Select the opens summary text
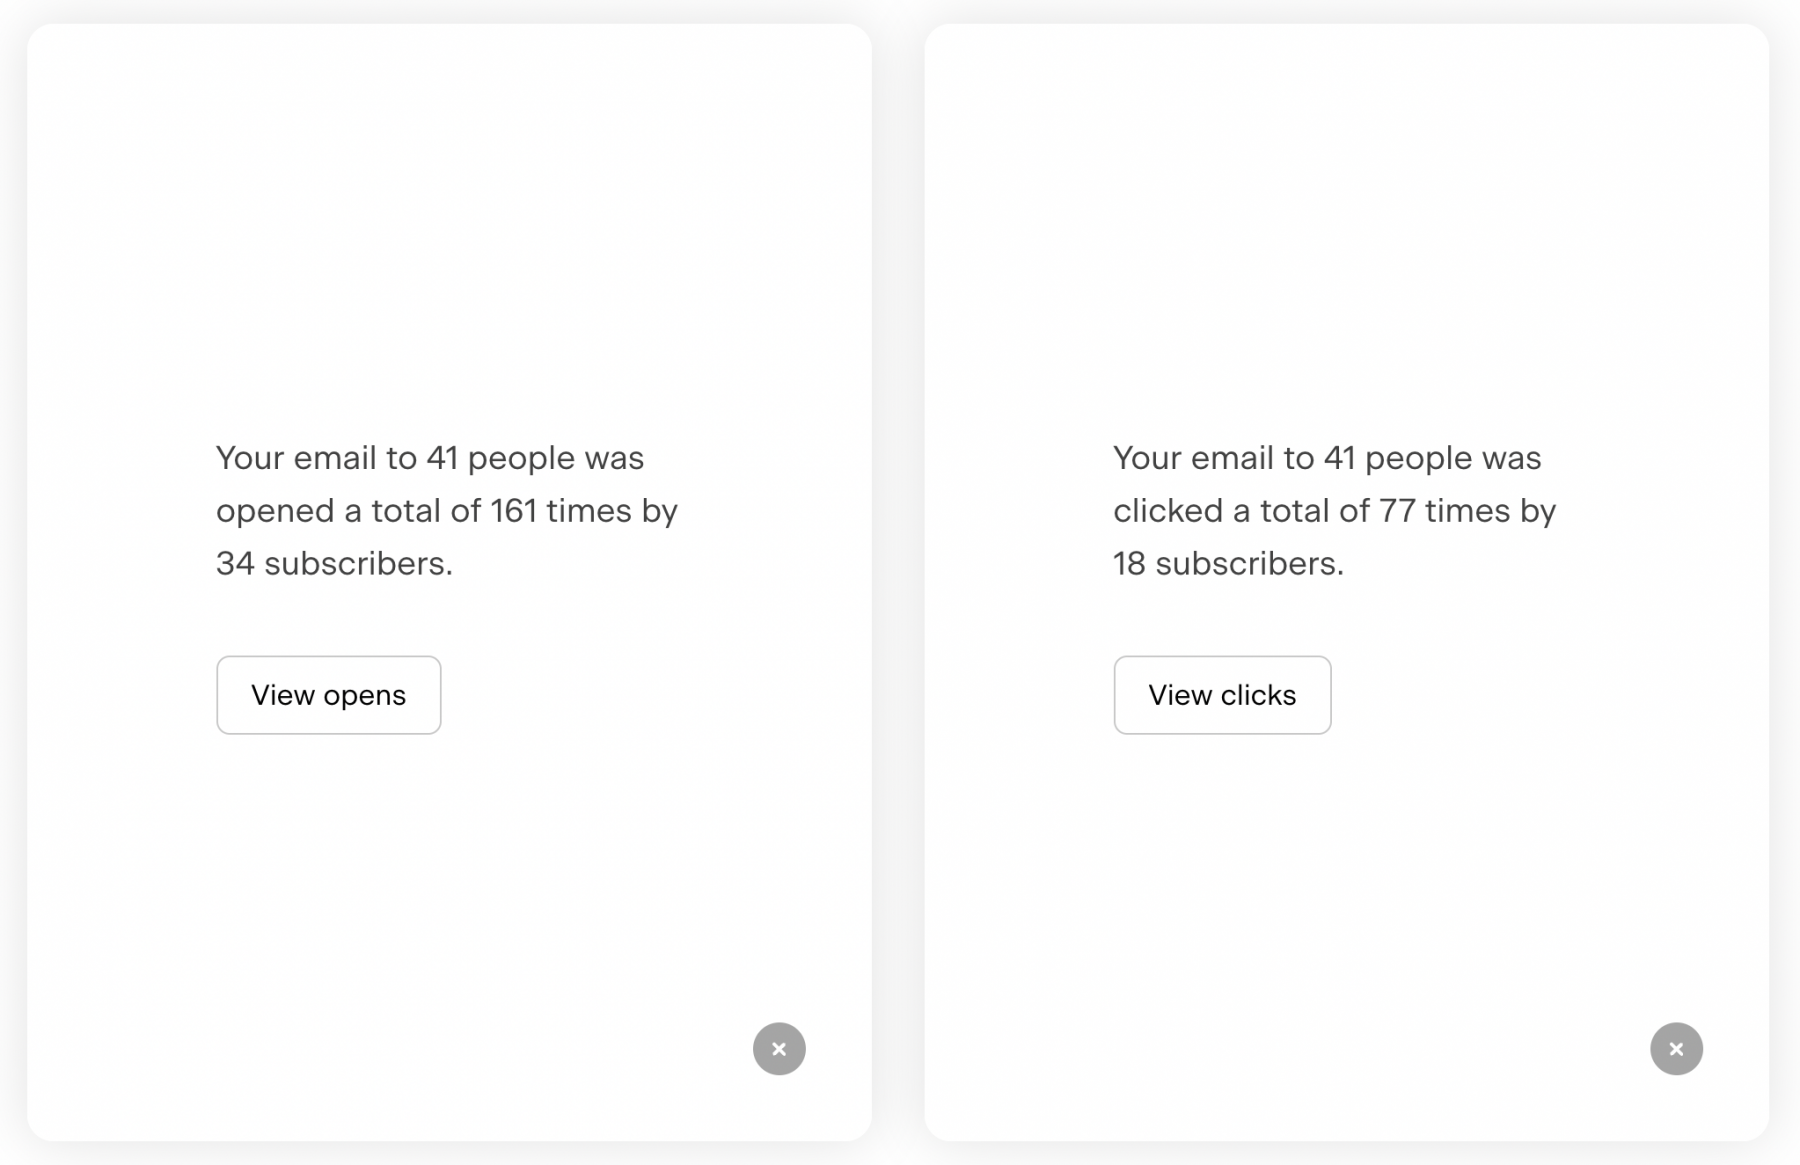1800x1165 pixels. pyautogui.click(x=446, y=509)
